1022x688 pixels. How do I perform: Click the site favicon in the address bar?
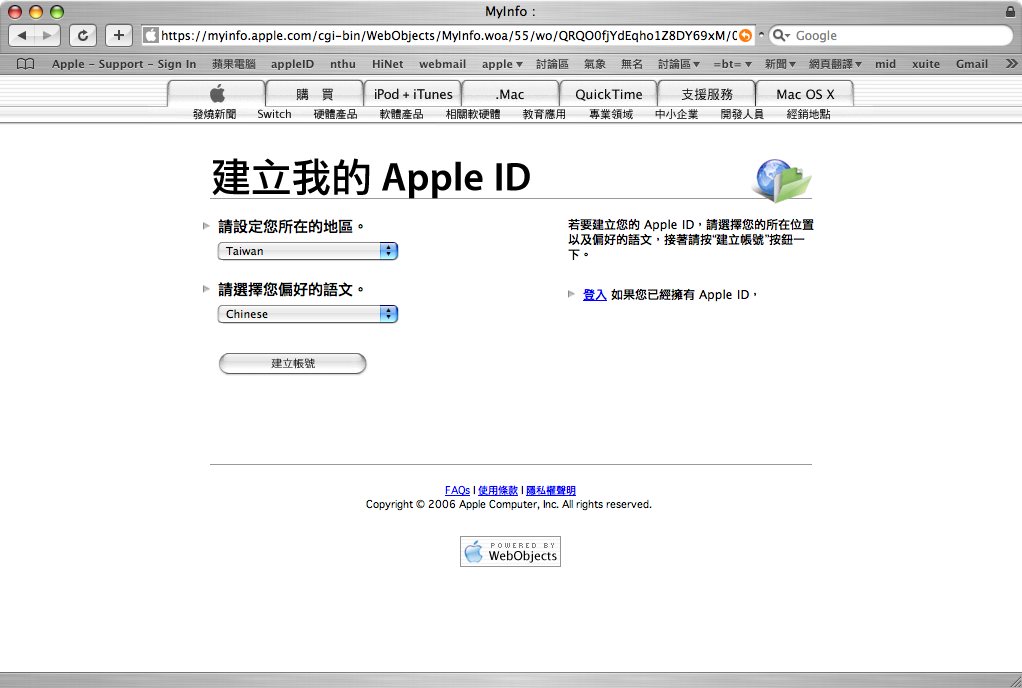point(151,36)
